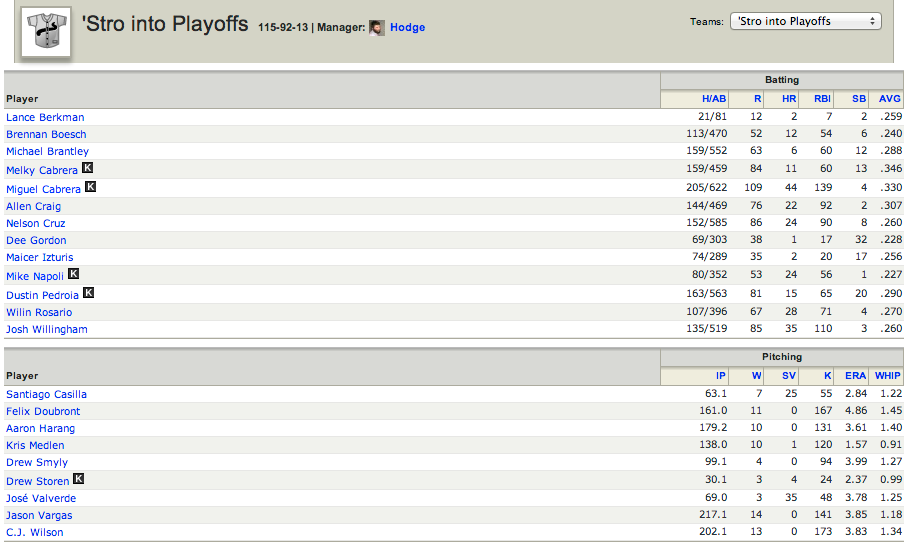Click the K badge beside Dustin Pedroia

click(x=89, y=293)
